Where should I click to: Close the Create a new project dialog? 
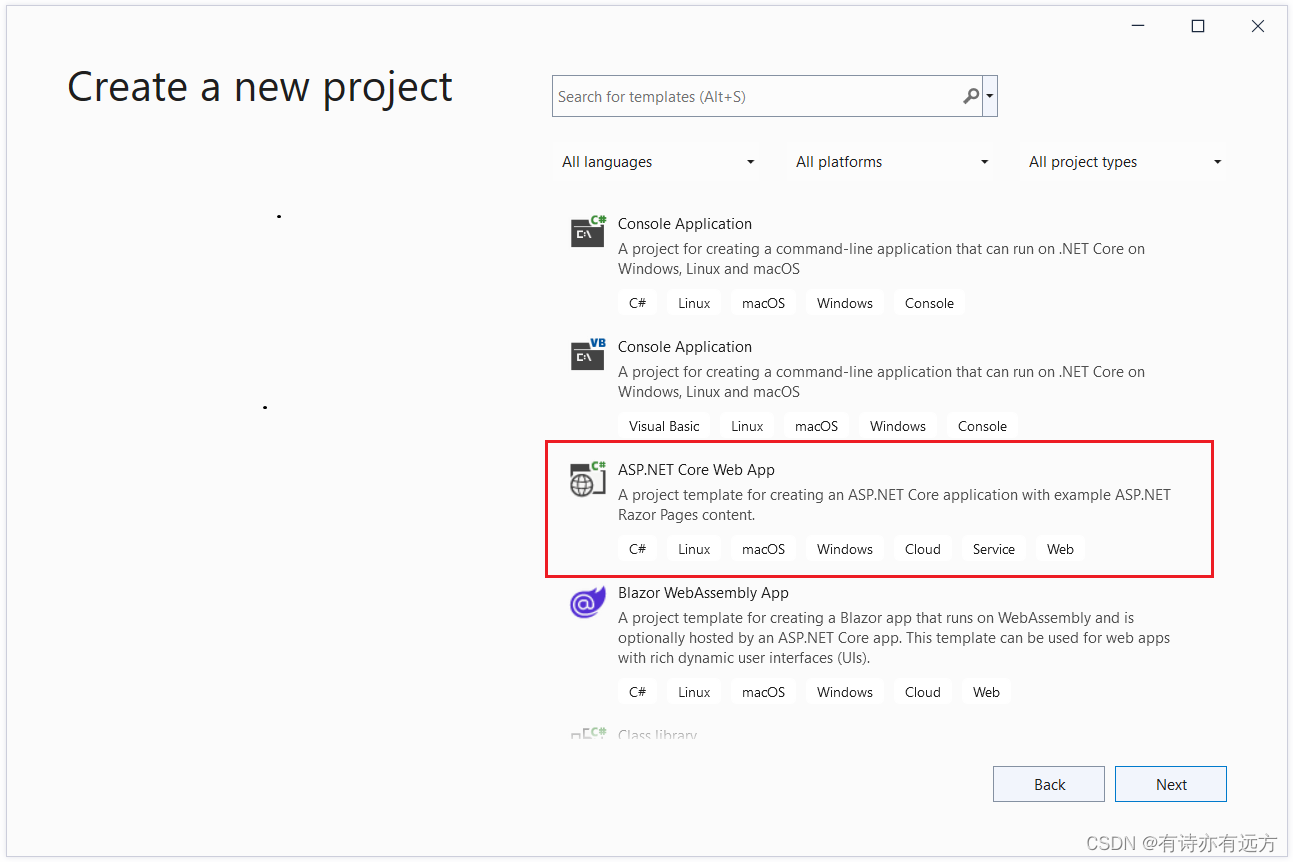[1258, 27]
